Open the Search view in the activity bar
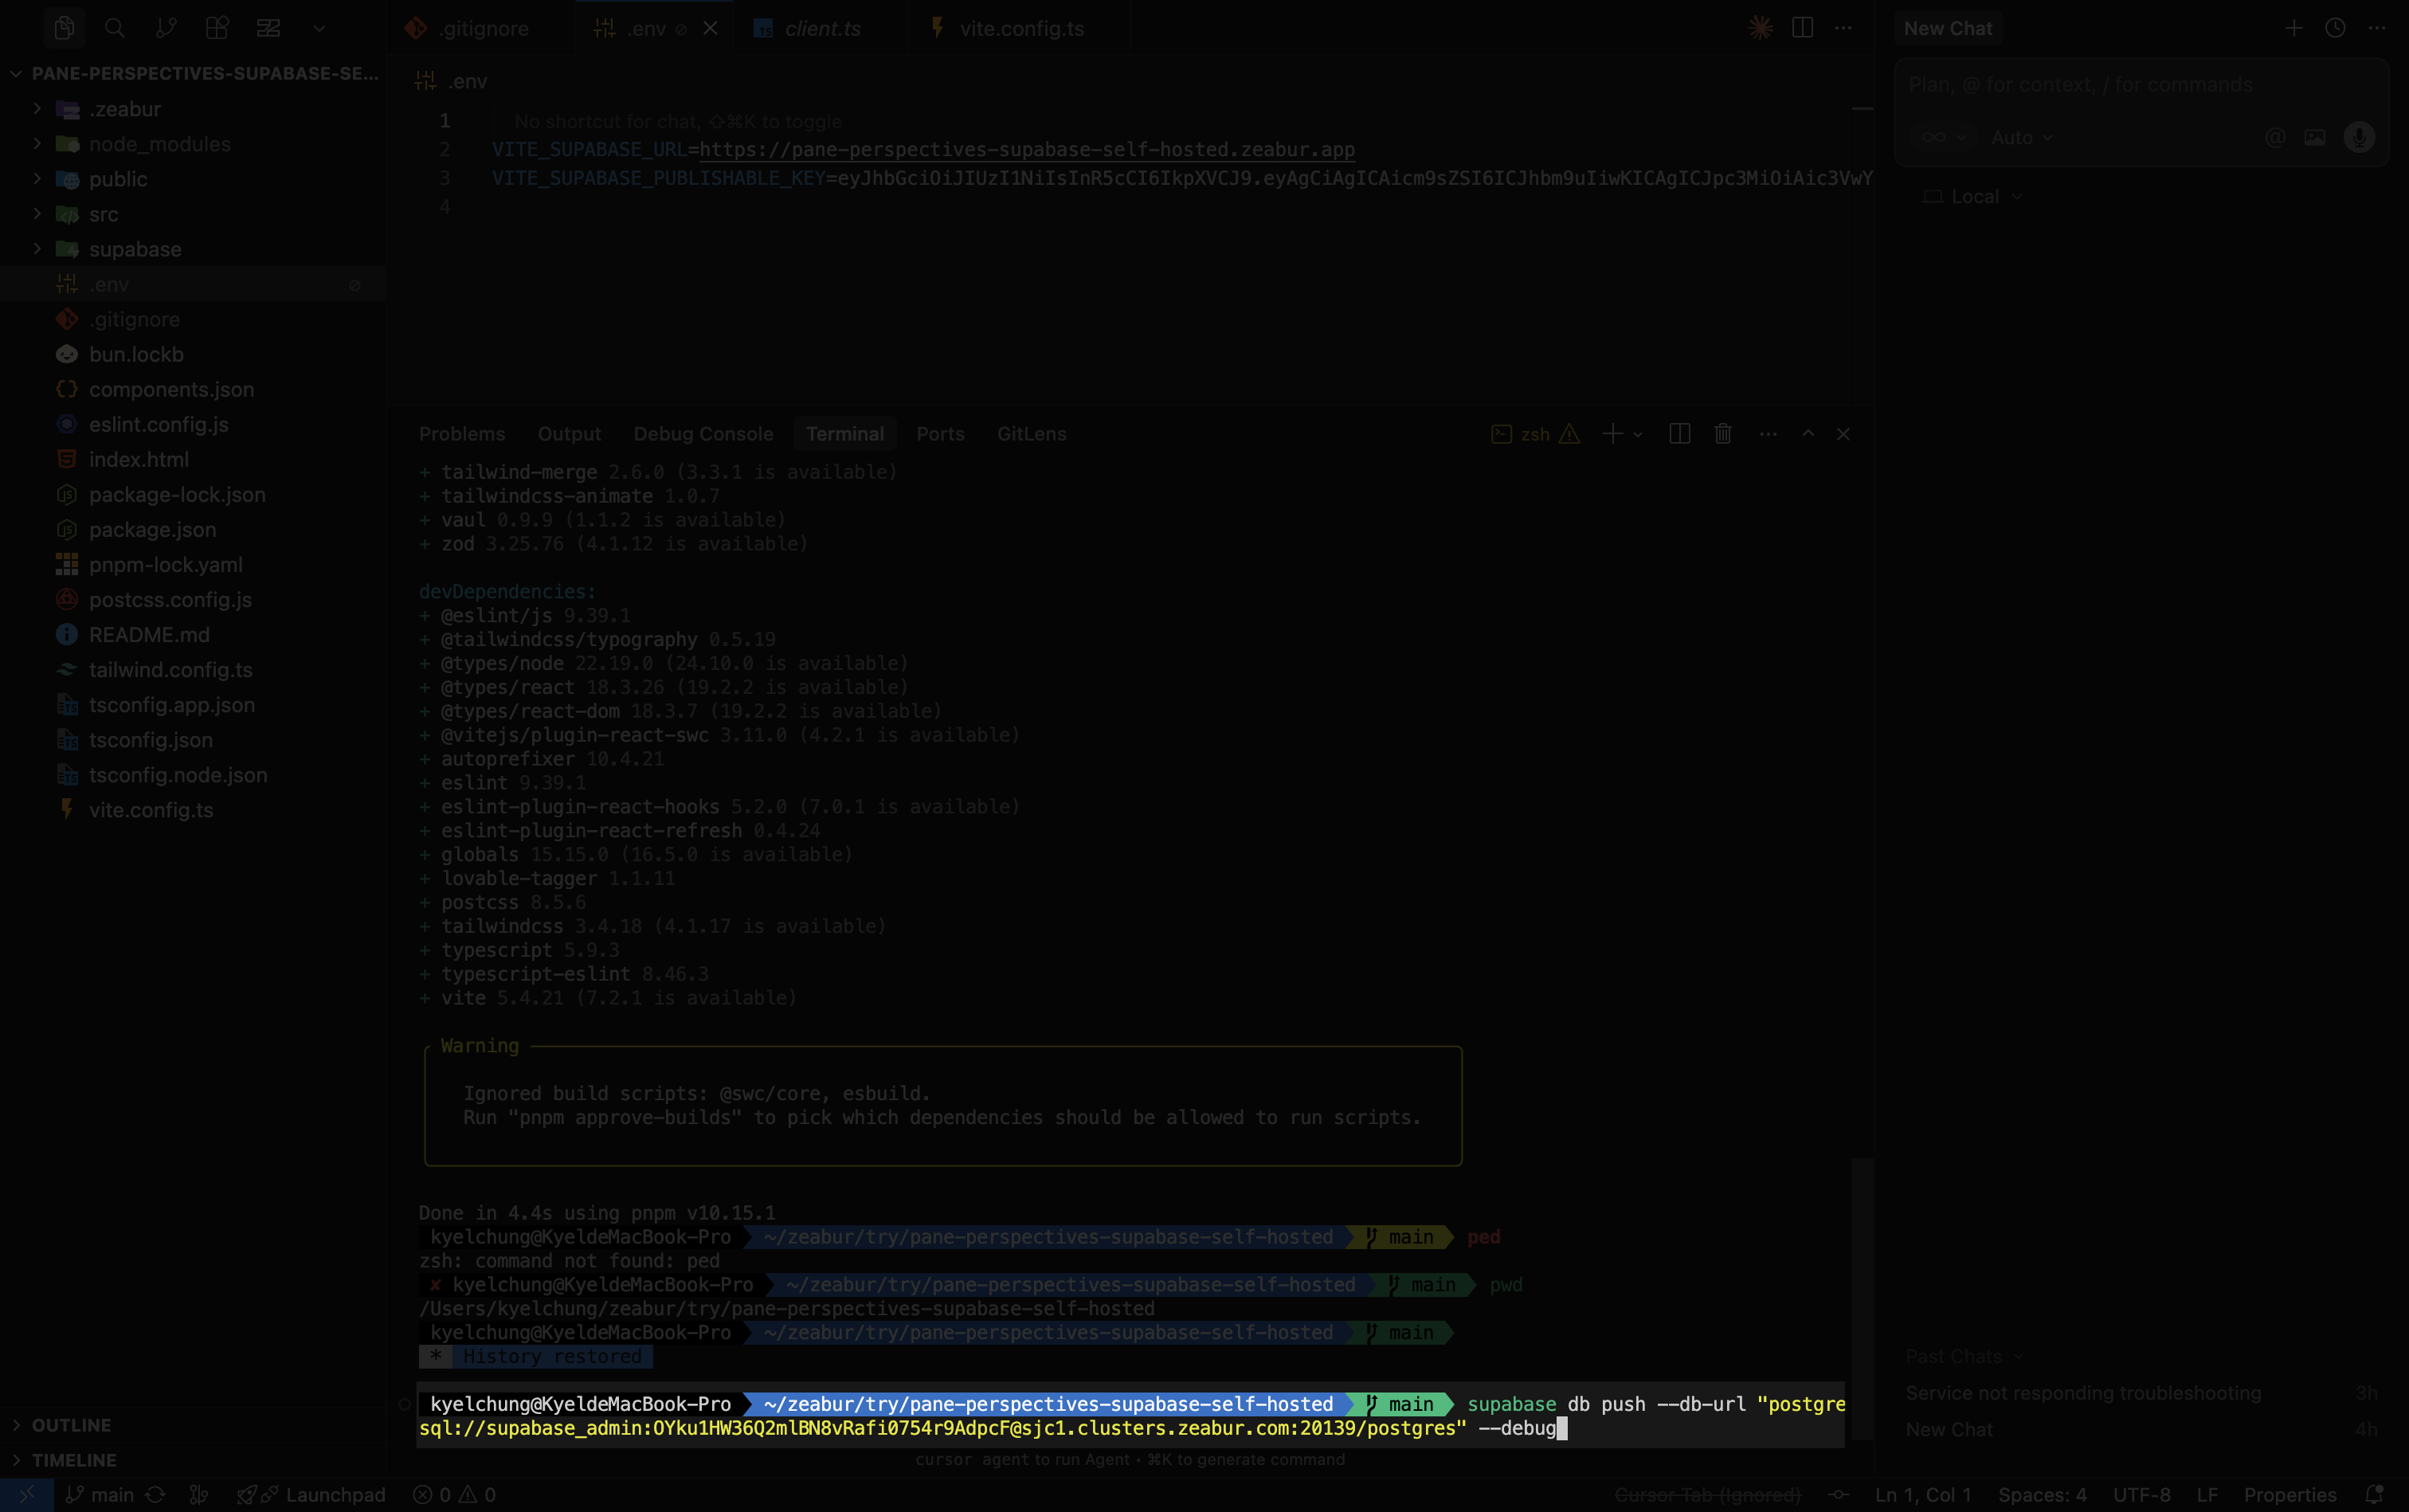Screen dimensions: 2409x1512 [x=115, y=28]
